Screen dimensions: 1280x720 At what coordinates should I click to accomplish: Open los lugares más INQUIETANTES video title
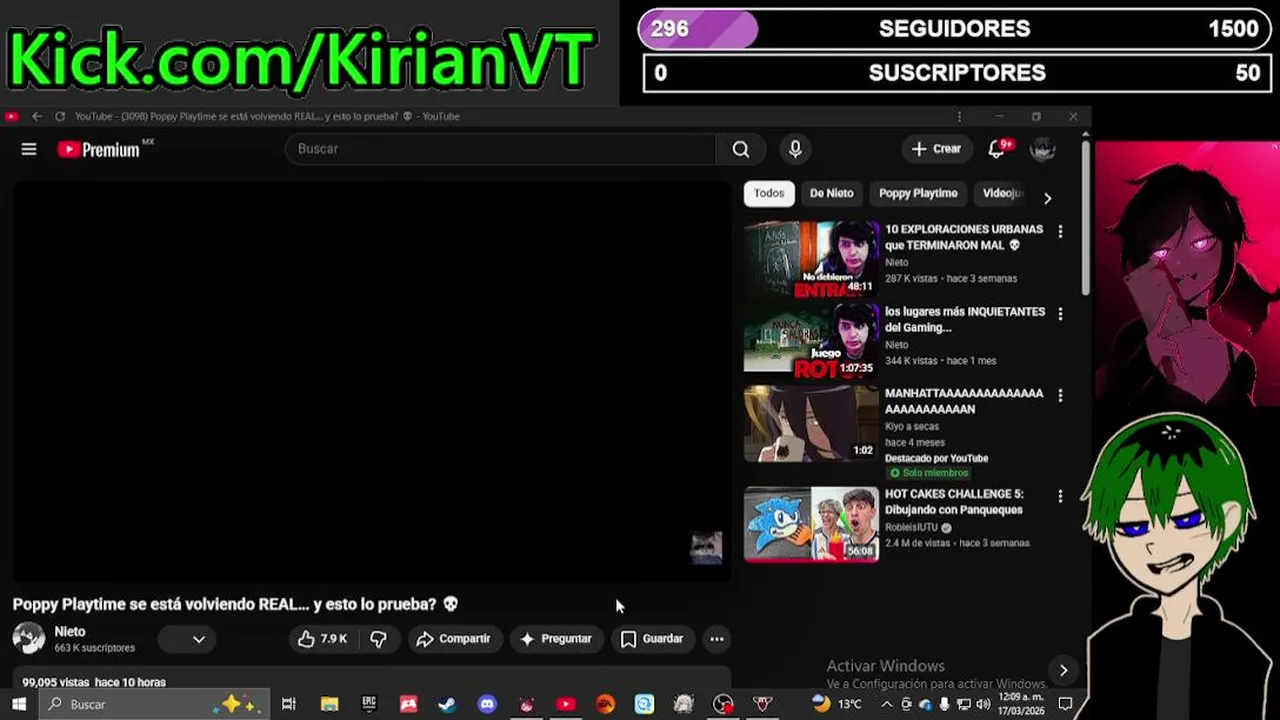(964, 320)
